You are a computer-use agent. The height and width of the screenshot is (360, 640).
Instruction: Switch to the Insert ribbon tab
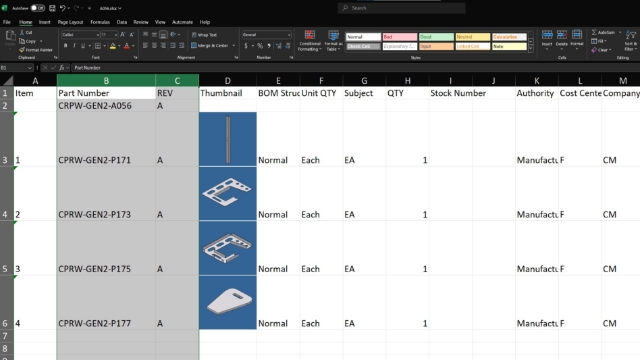coord(44,22)
